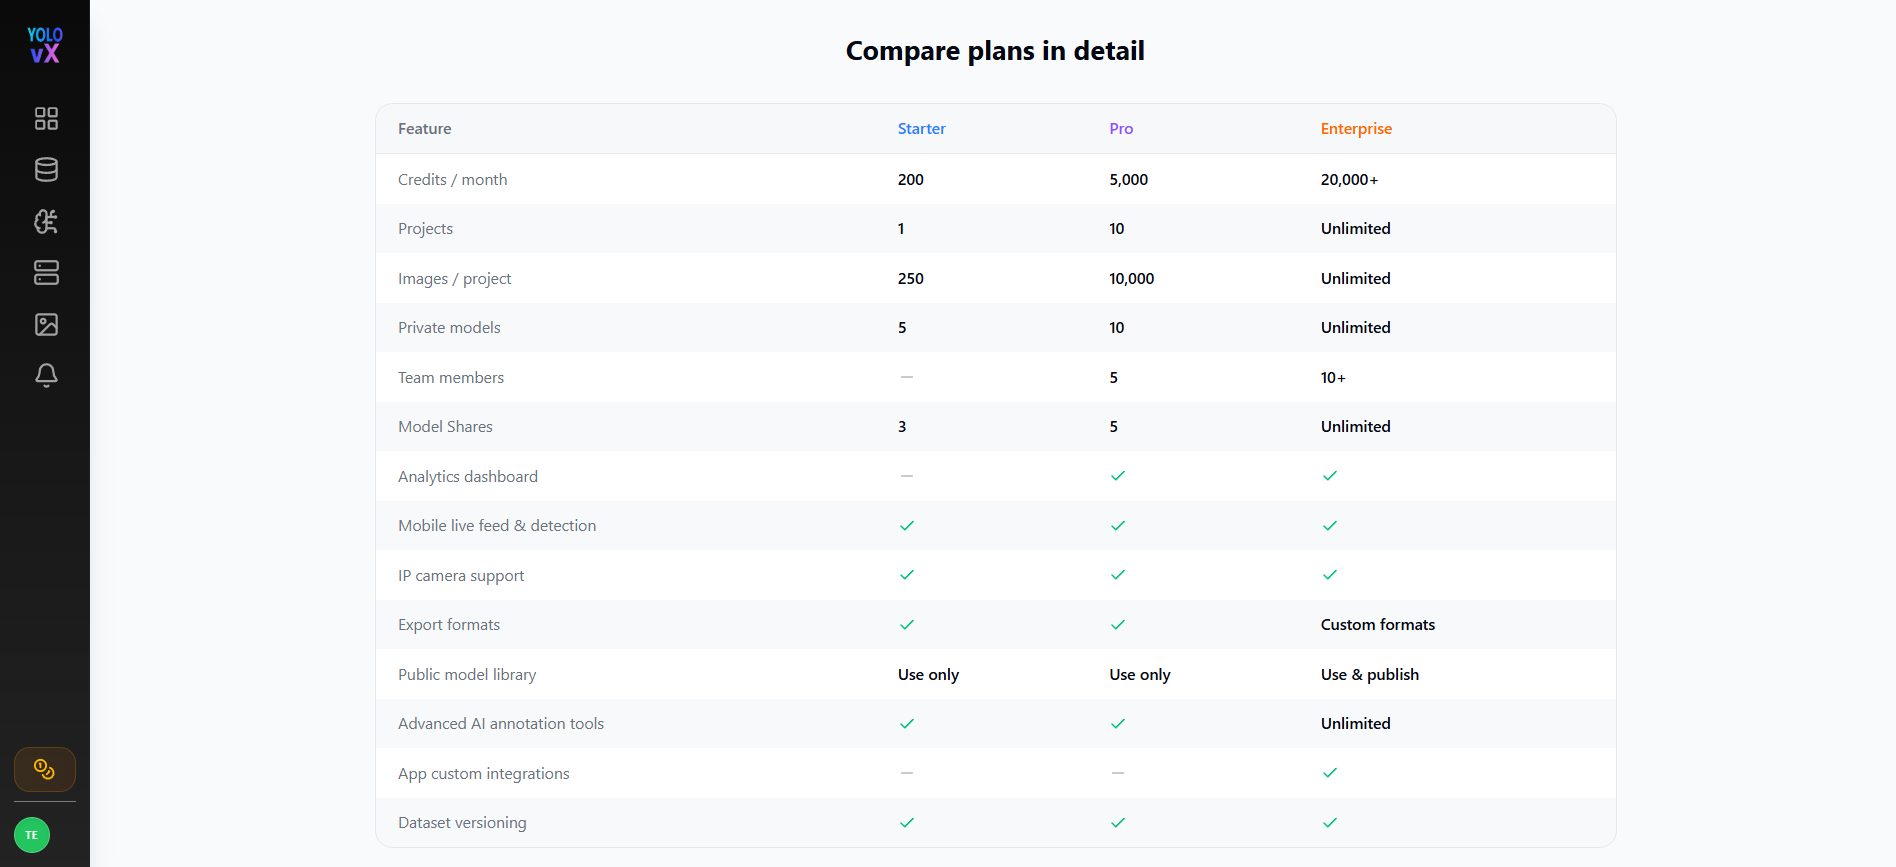Click the Team members Starter dash
This screenshot has height=867, width=1896.
[907, 377]
